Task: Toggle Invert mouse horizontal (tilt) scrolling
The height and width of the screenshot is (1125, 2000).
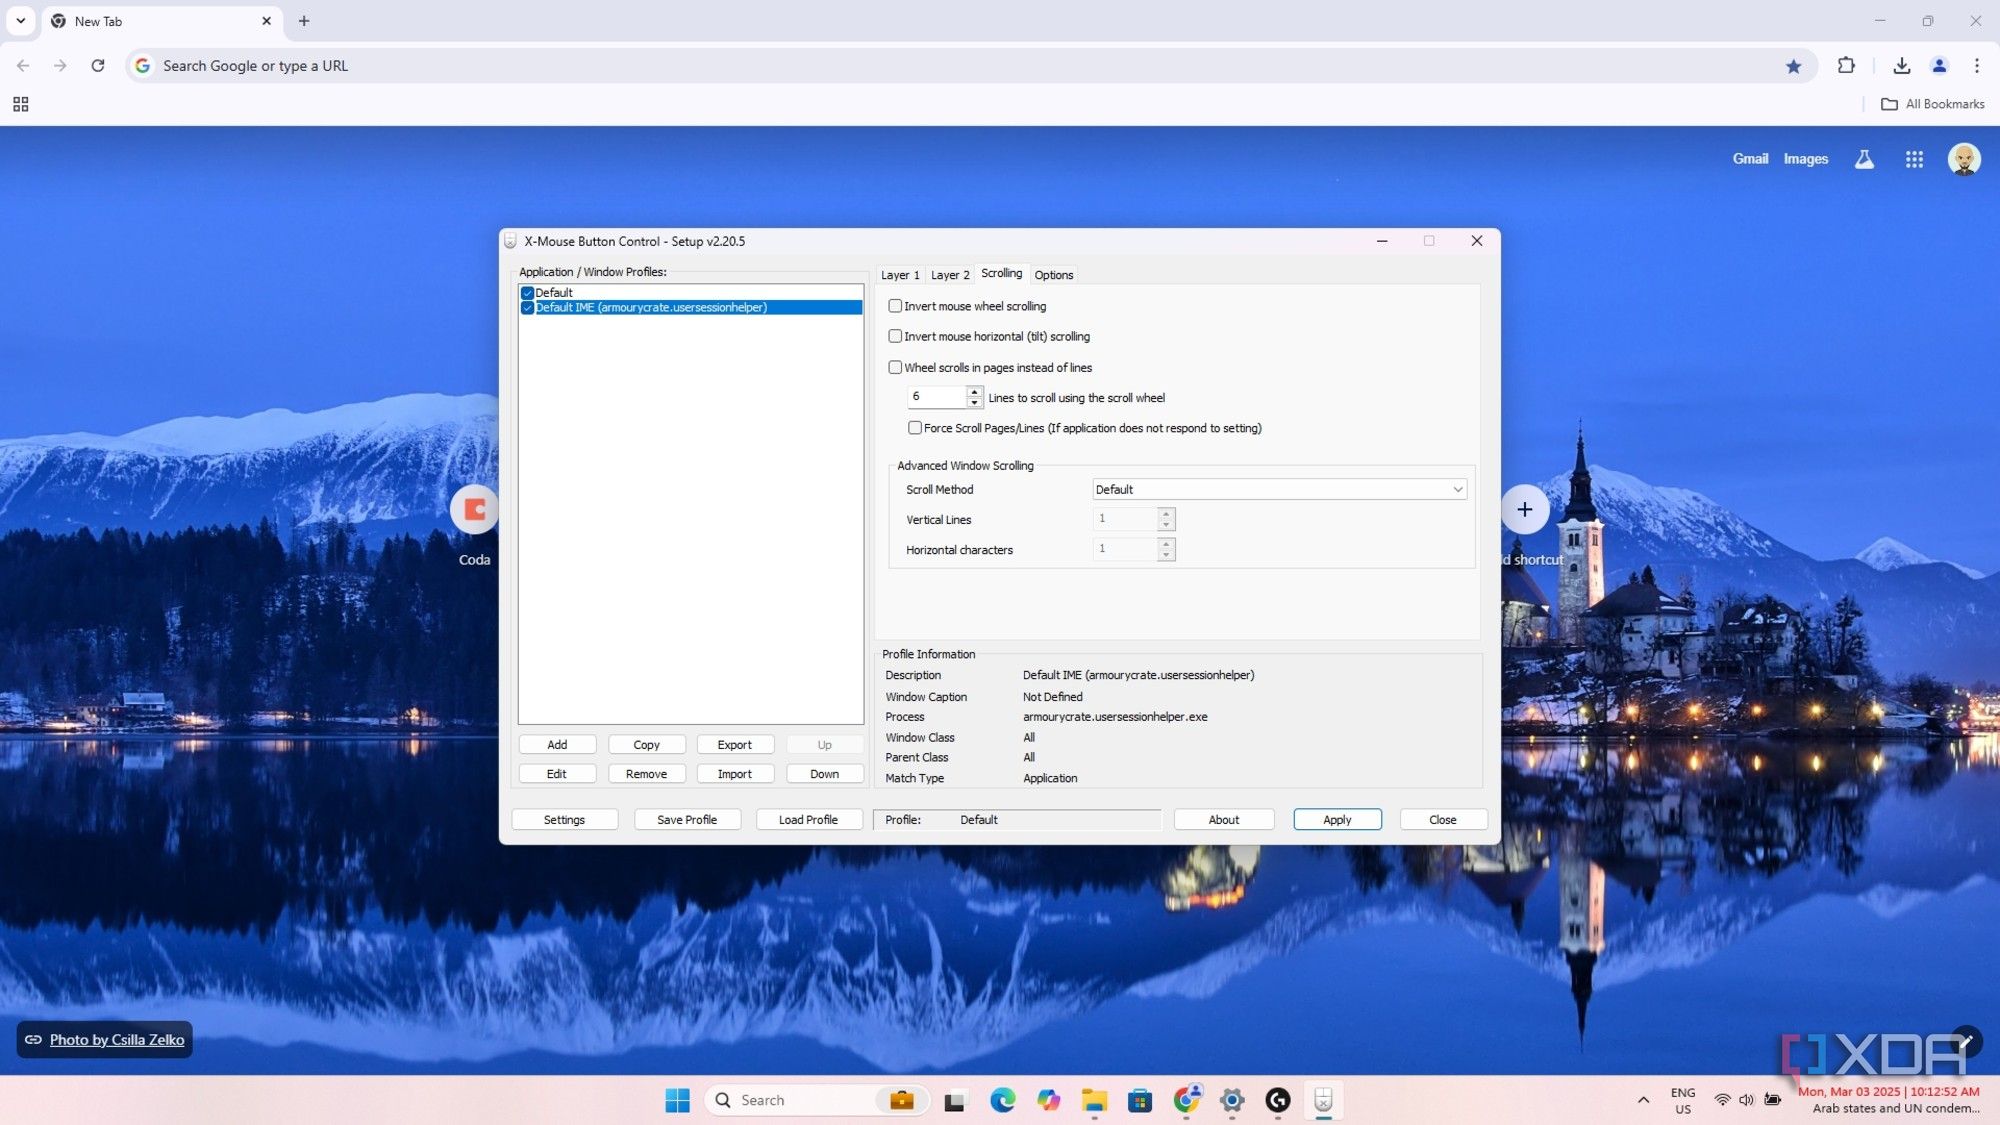Action: (895, 336)
